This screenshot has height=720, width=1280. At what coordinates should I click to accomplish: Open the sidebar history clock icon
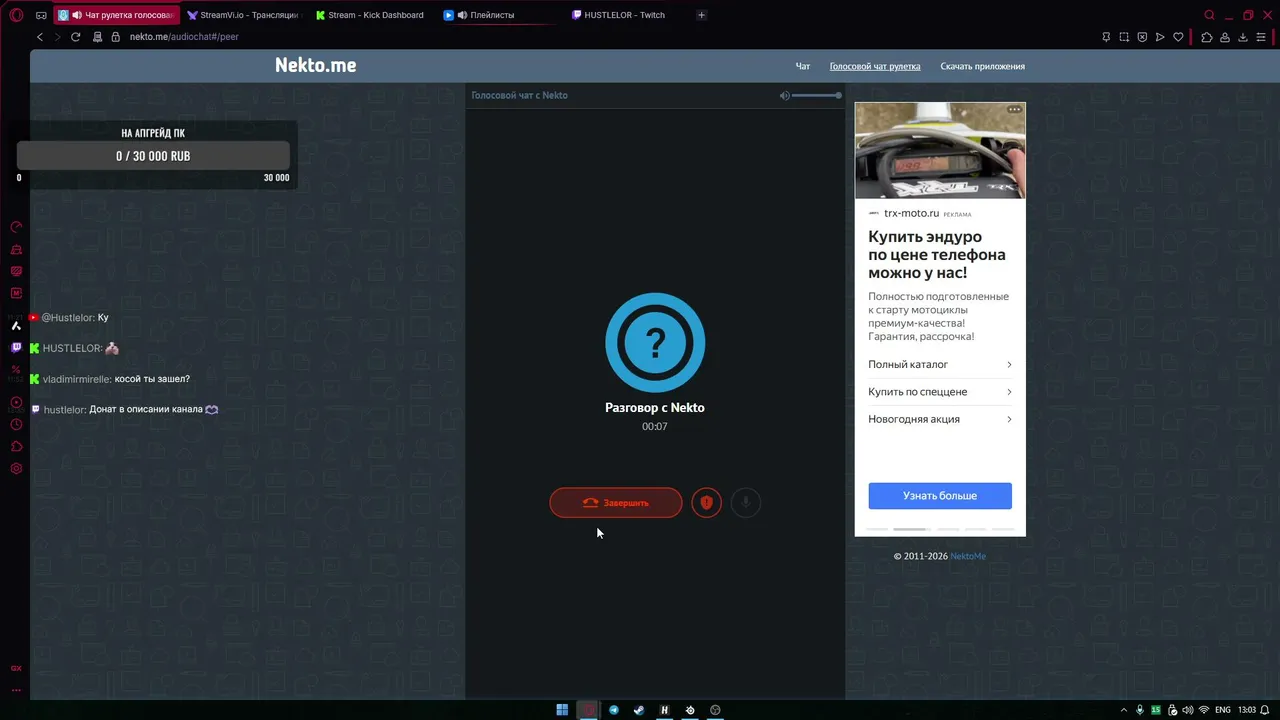point(16,424)
